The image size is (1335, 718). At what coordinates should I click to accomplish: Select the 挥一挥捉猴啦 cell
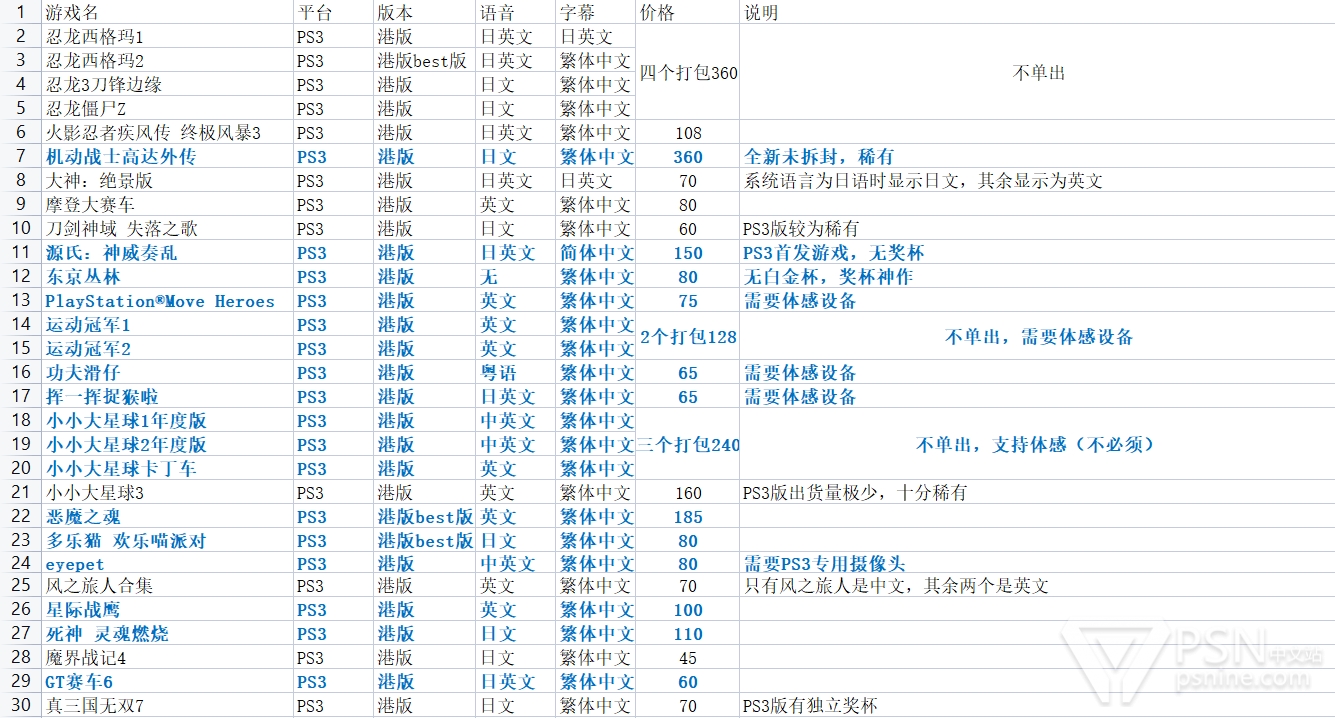168,396
